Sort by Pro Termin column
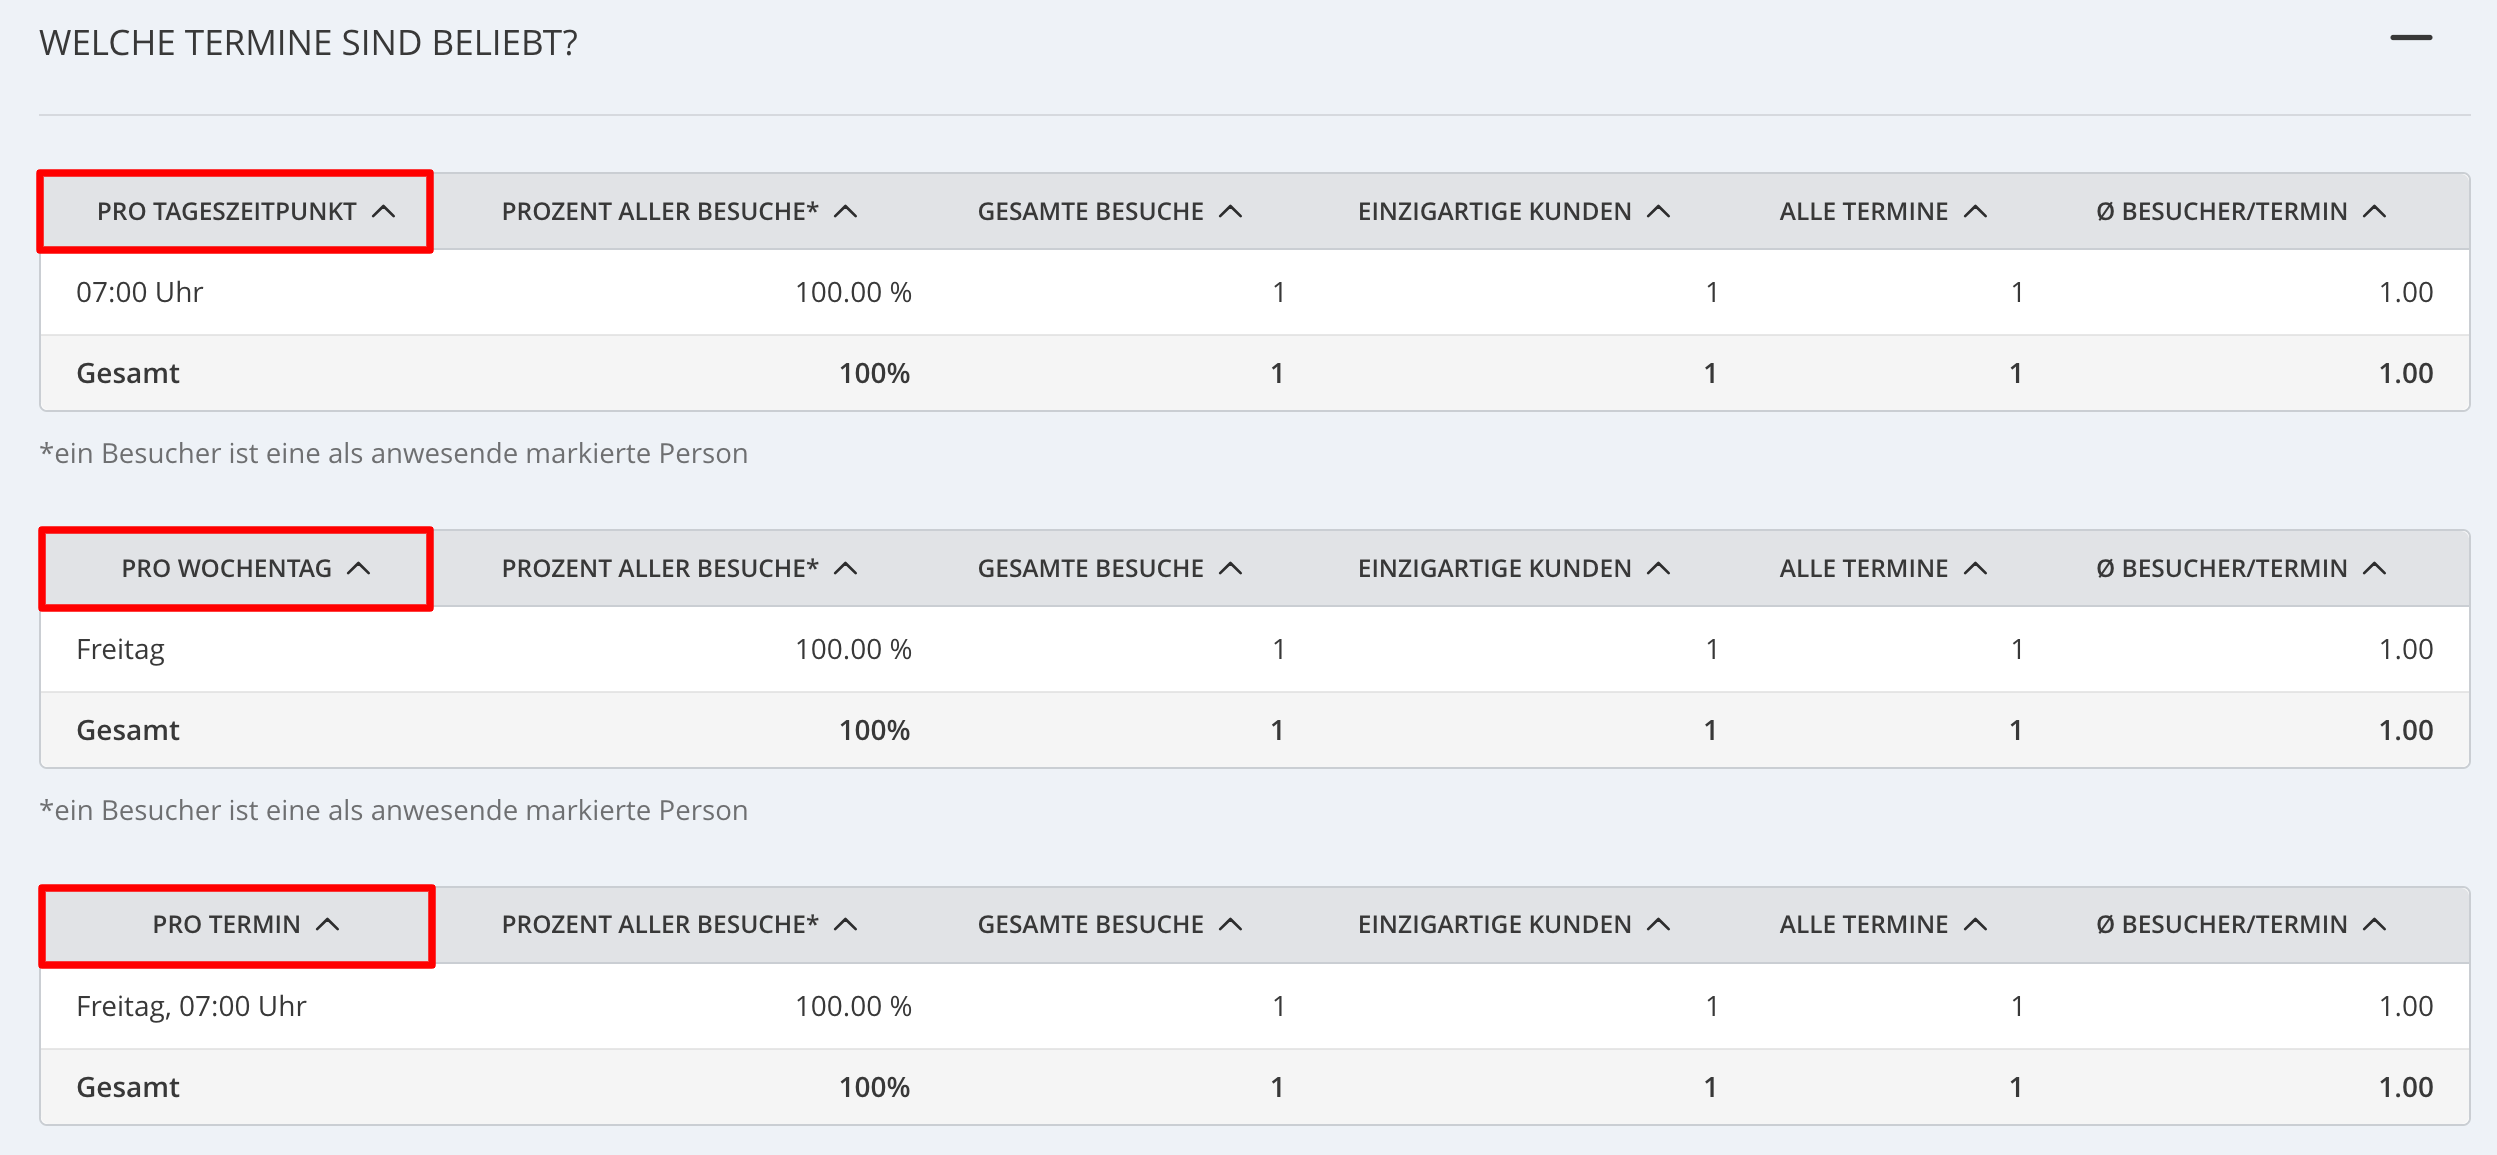Screen dimensions: 2497x1155 (246, 924)
